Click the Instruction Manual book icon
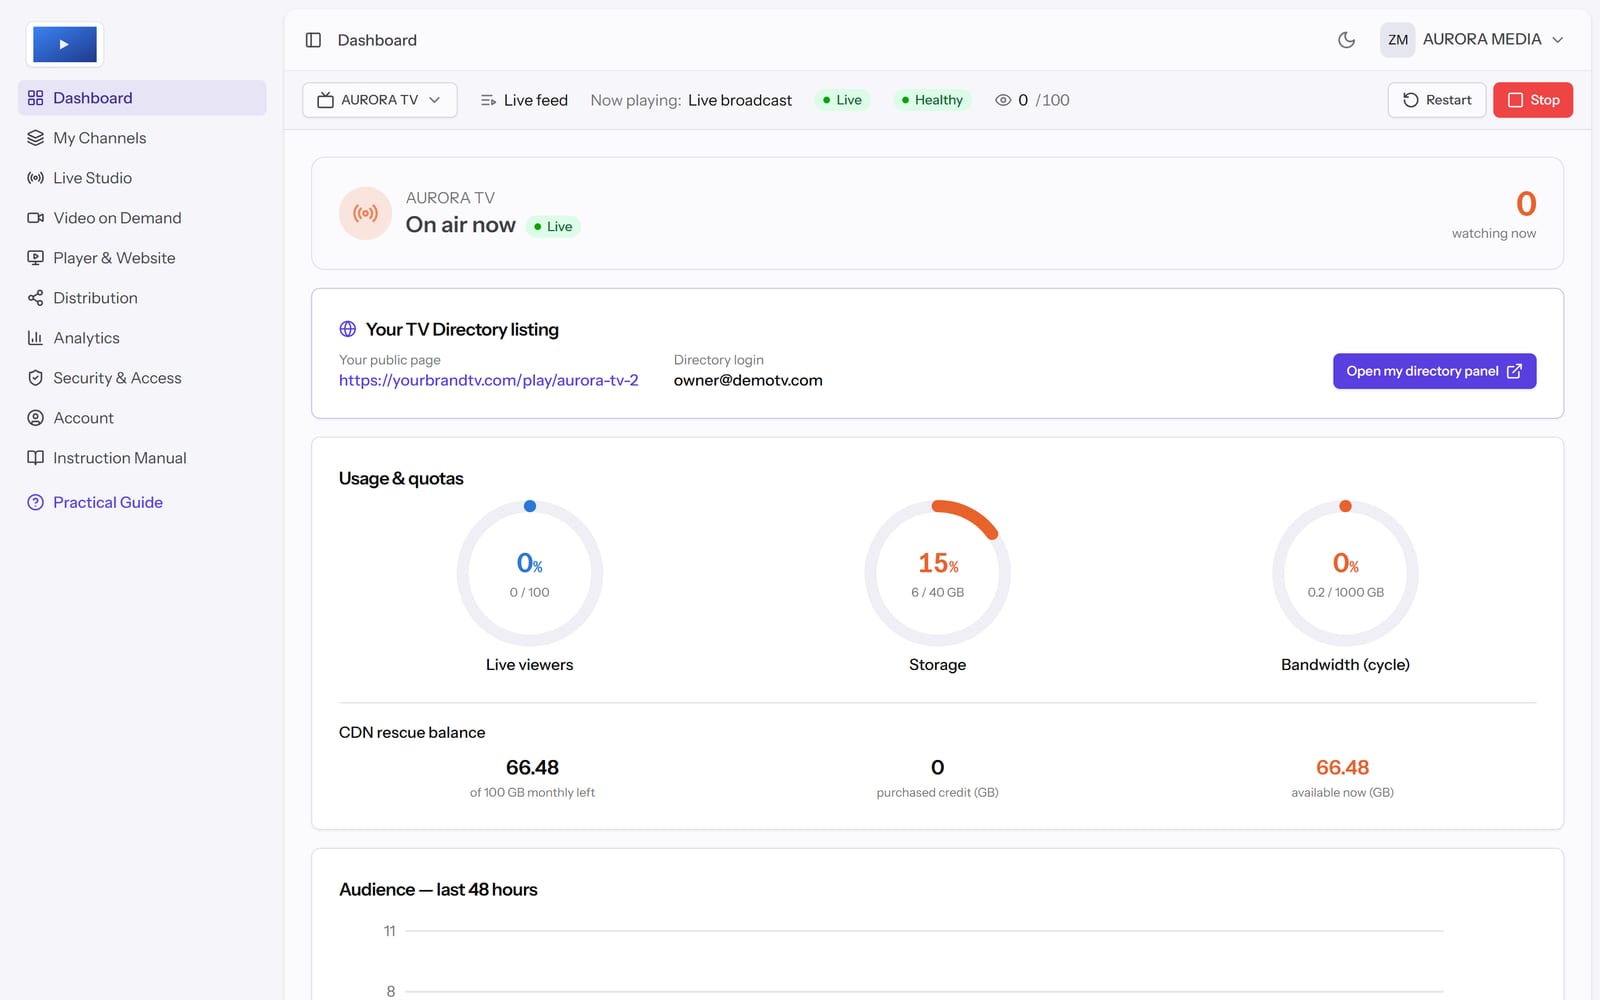Screen dimensions: 1600x1000 36,458
